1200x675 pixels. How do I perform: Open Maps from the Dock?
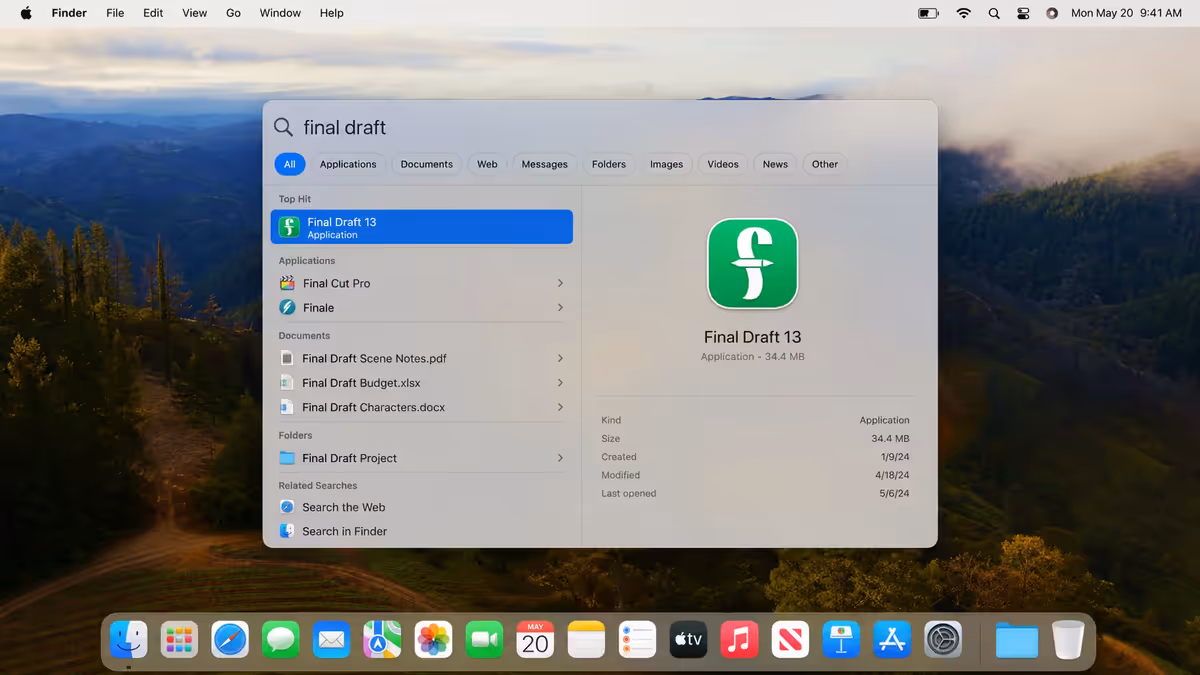tap(382, 640)
